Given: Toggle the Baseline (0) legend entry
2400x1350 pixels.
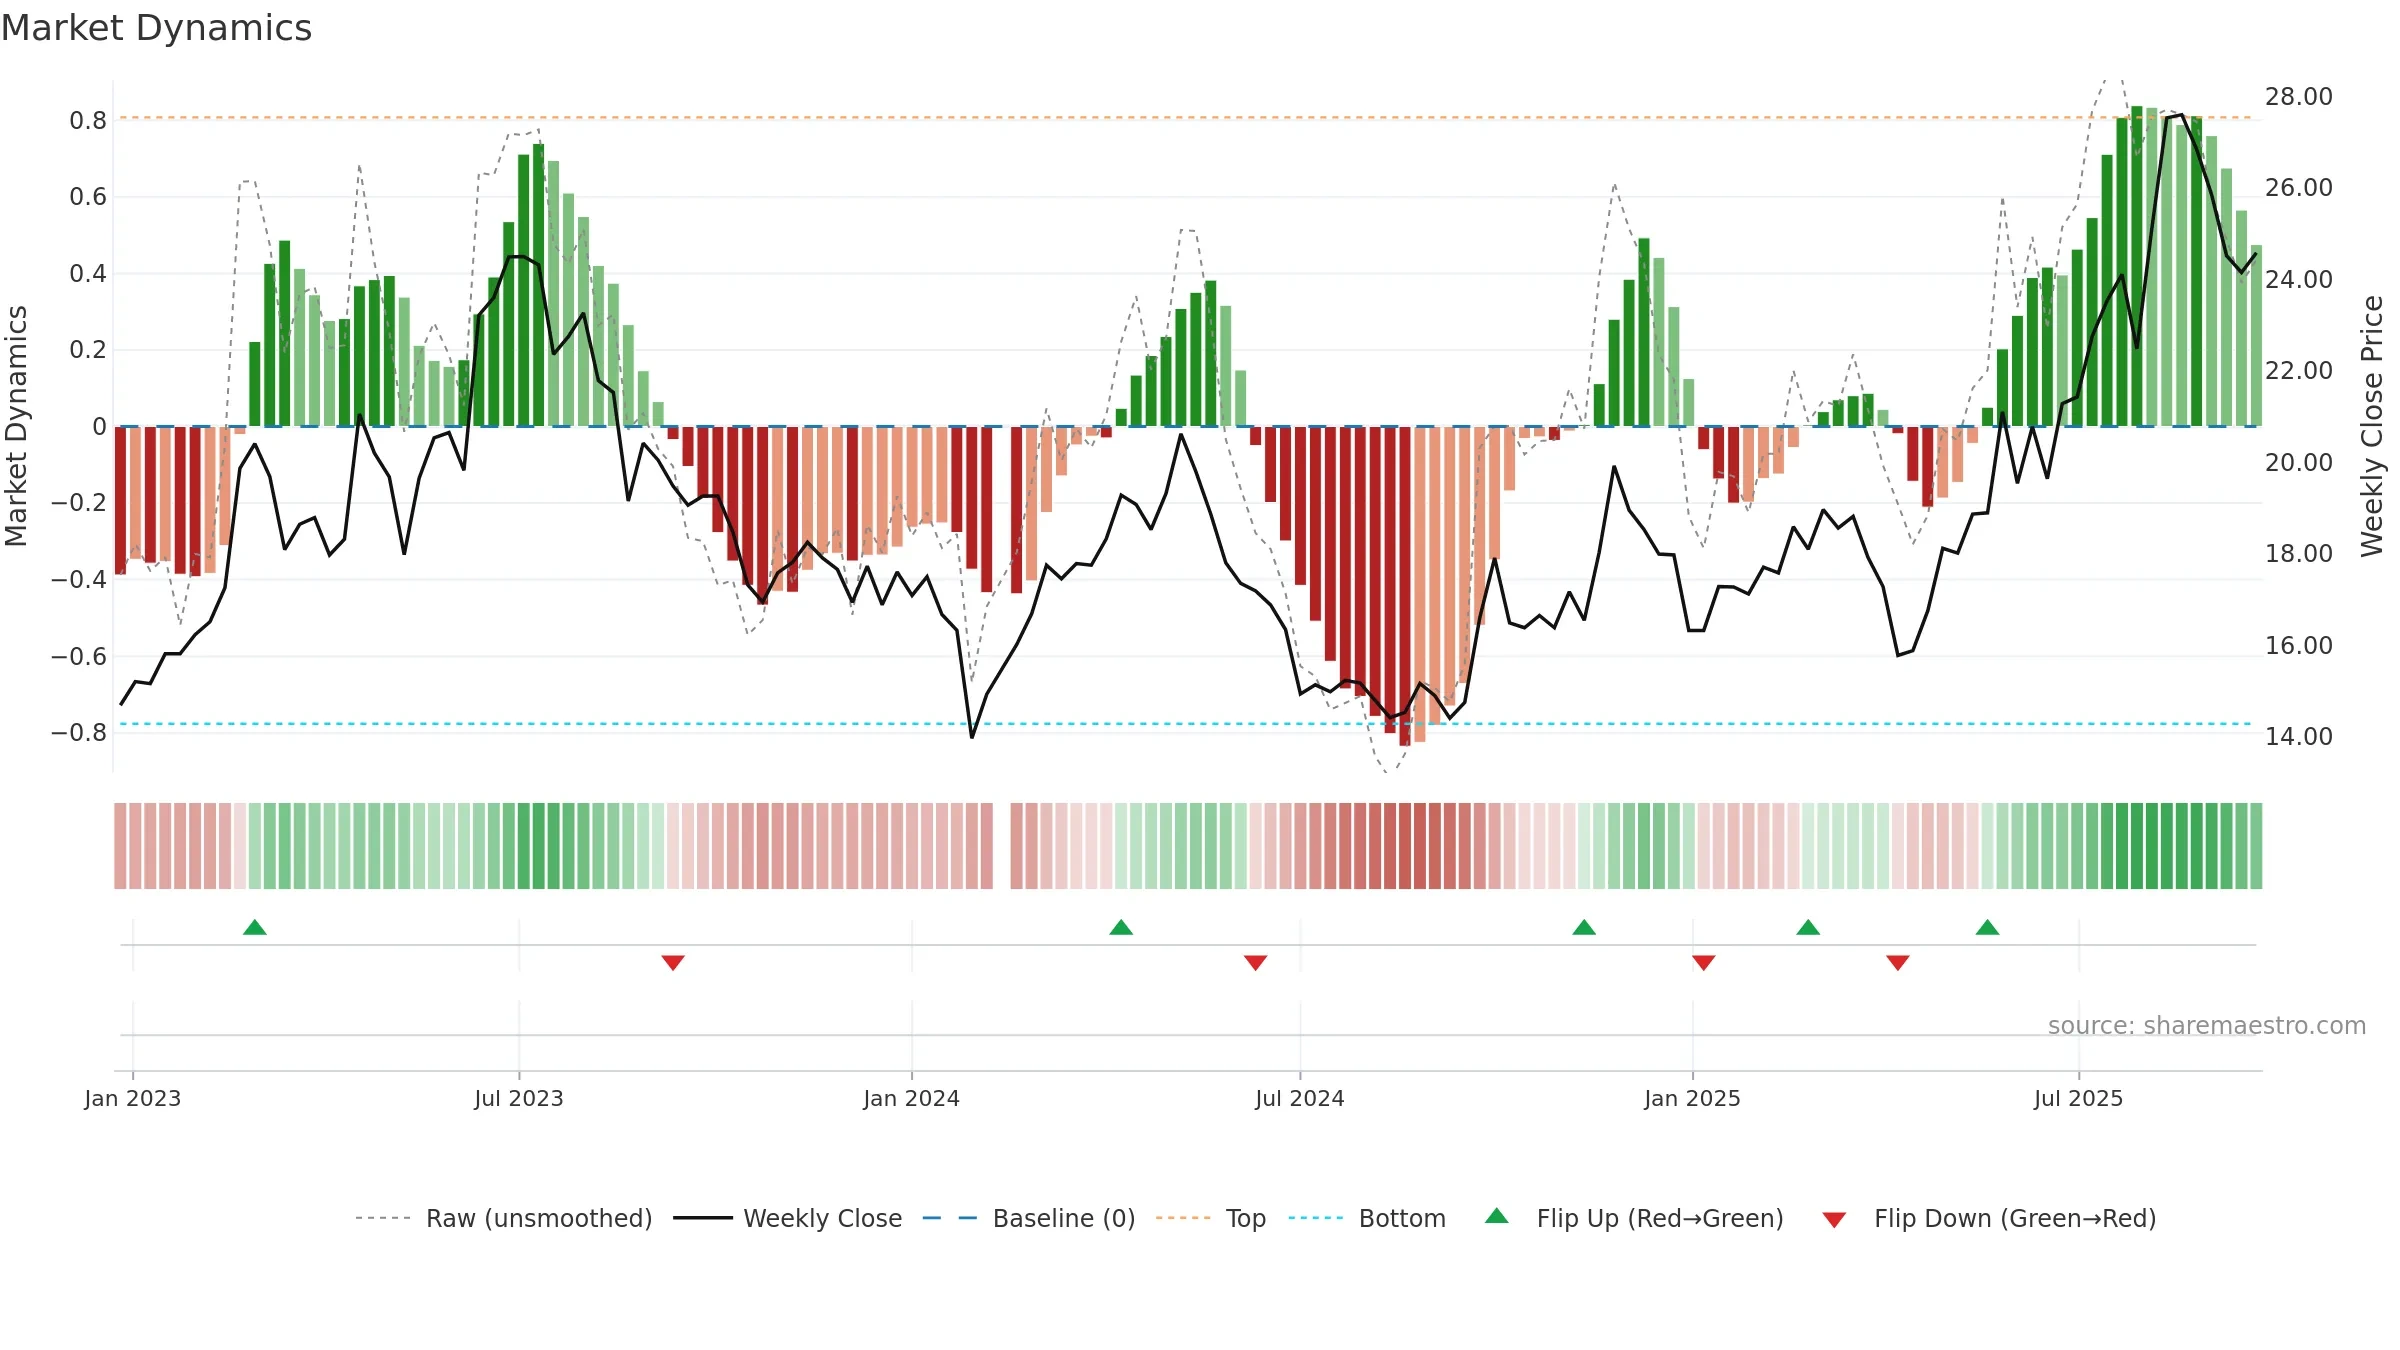Looking at the screenshot, I should (x=1028, y=1218).
